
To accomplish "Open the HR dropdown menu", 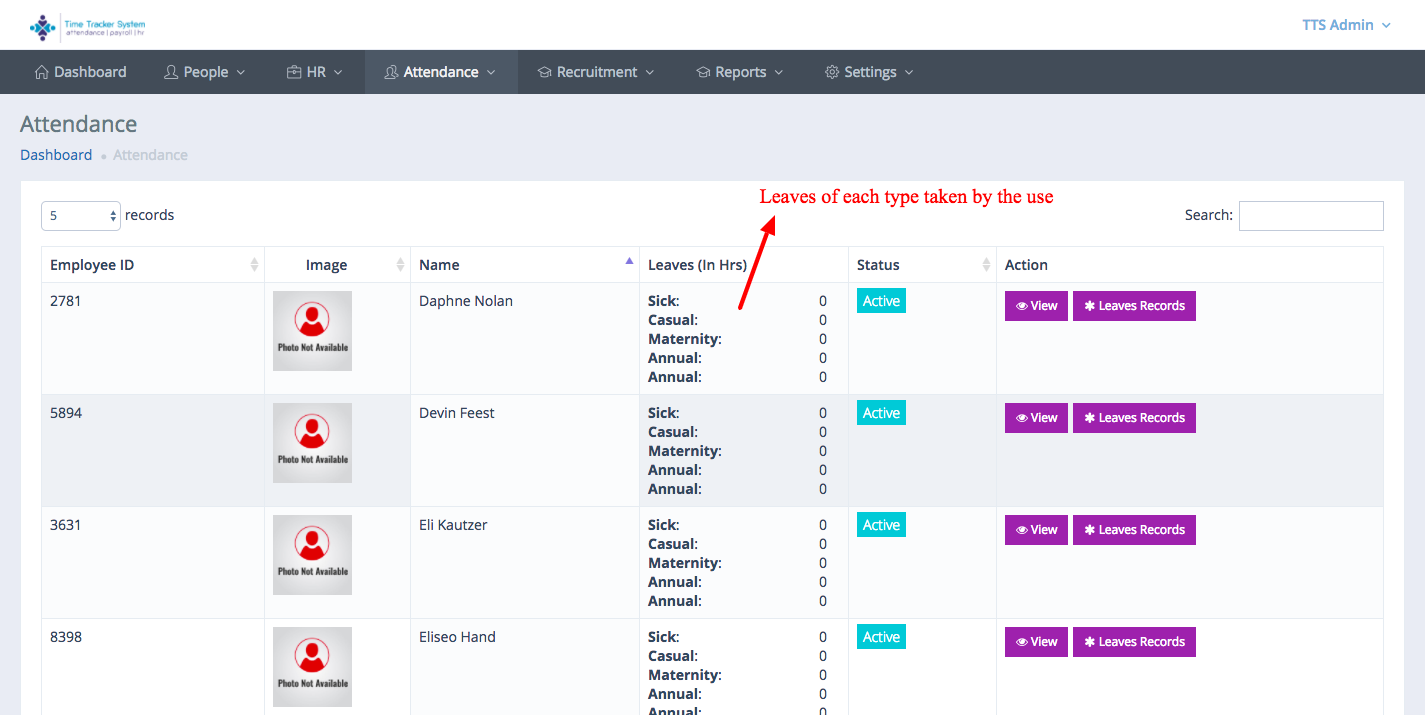I will (x=314, y=72).
